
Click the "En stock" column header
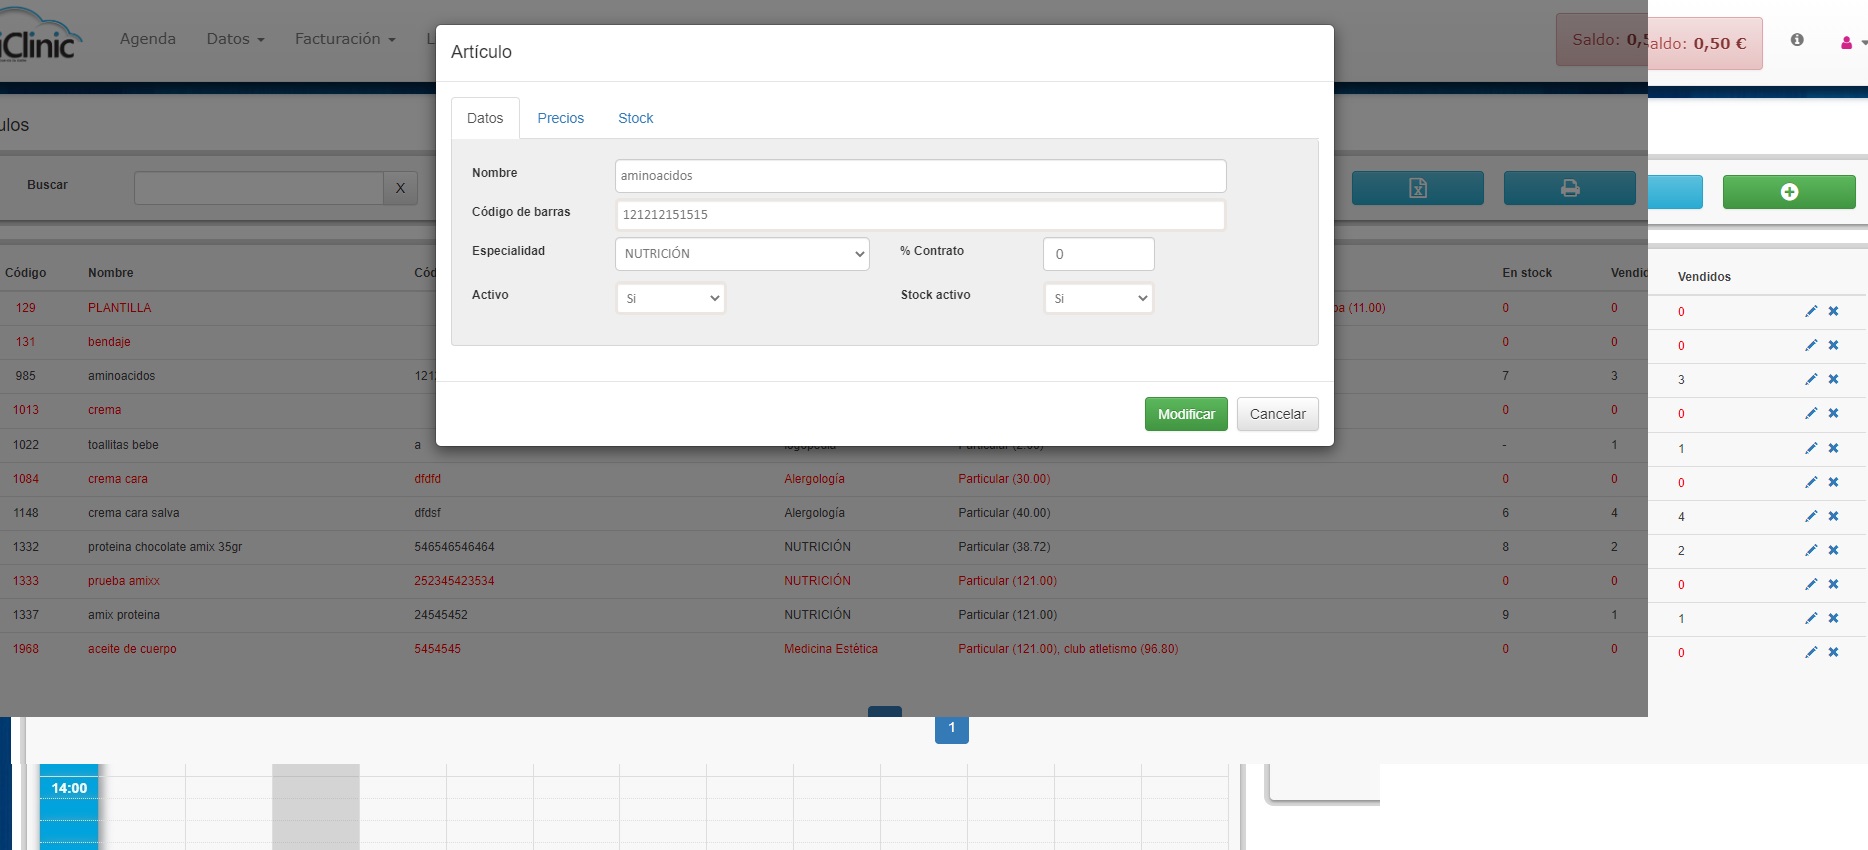click(1527, 273)
